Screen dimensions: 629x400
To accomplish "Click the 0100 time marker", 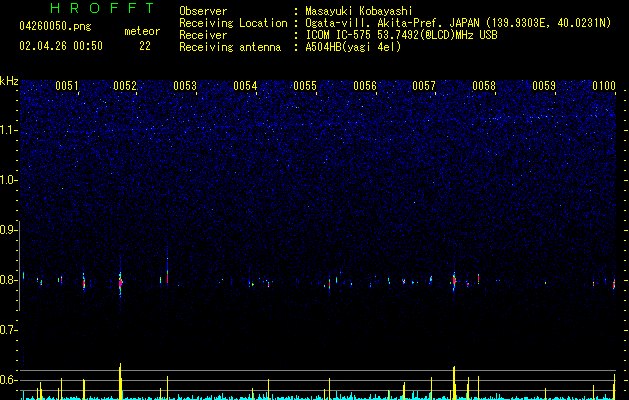I will coord(604,86).
